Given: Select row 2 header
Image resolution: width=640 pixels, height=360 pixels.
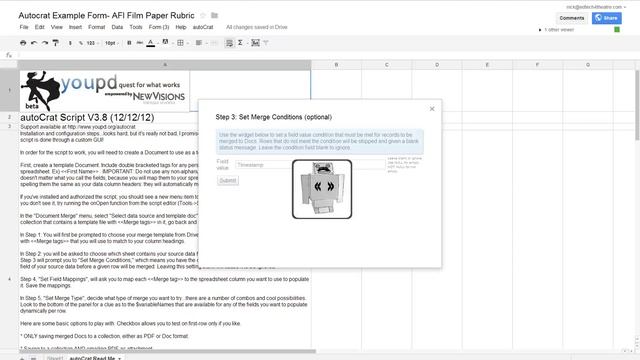Looking at the screenshot, I should tap(9, 117).
